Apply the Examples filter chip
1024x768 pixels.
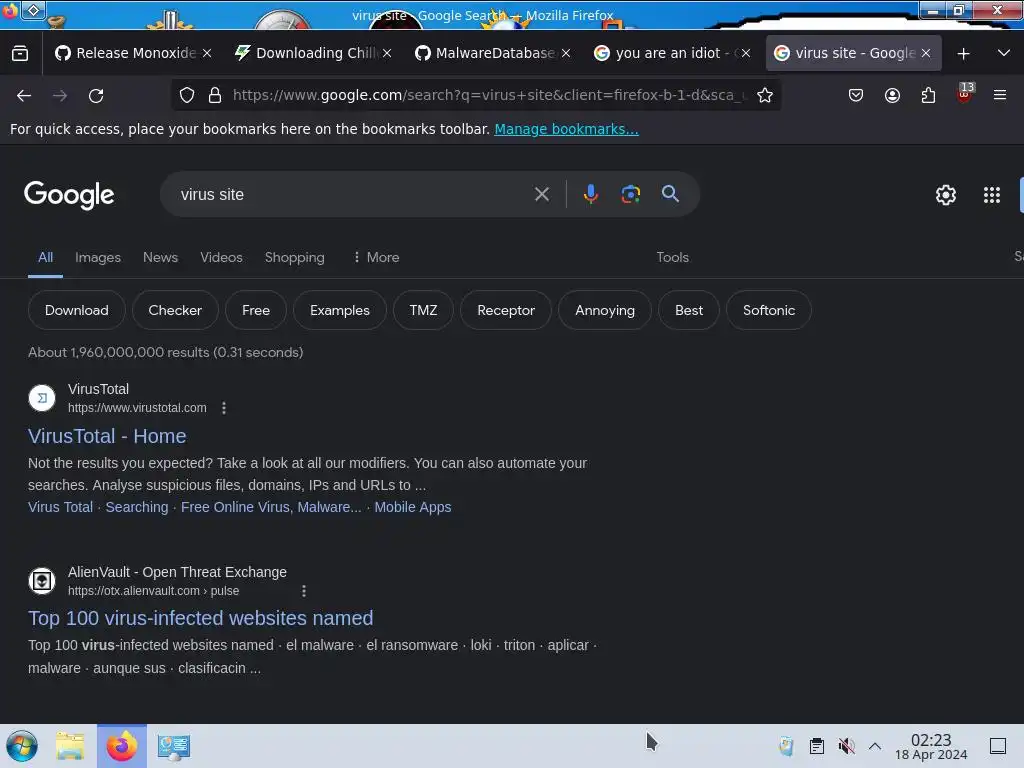tap(340, 310)
